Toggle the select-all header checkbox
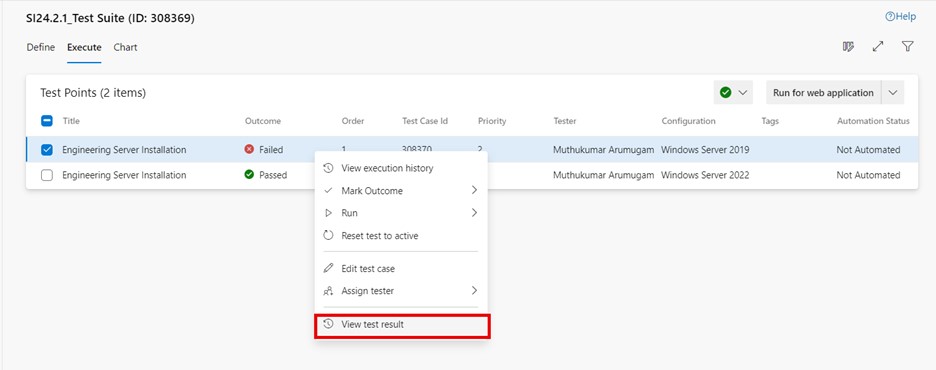Screen dimensions: 936x370 point(47,121)
